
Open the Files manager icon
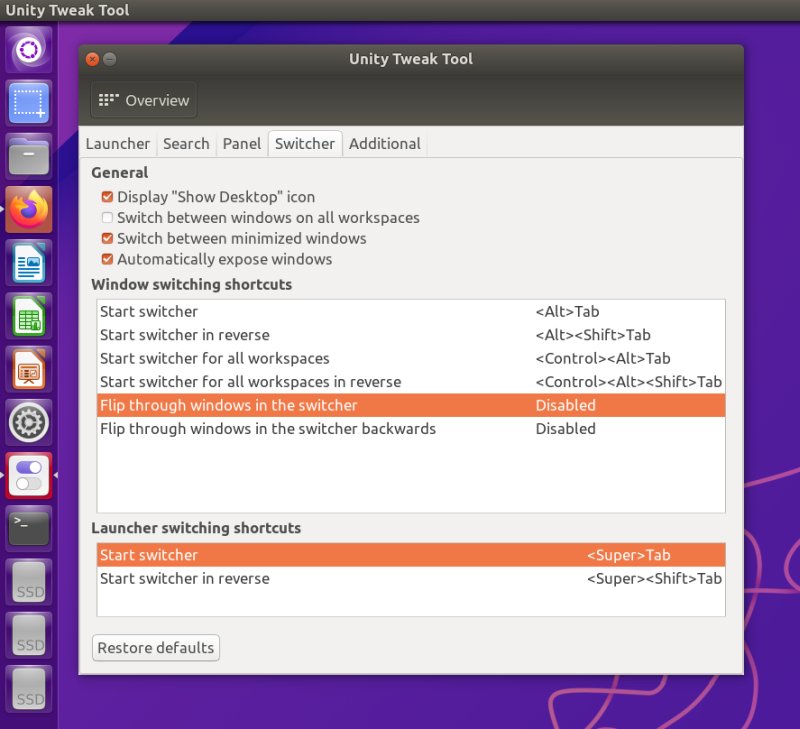pos(29,157)
